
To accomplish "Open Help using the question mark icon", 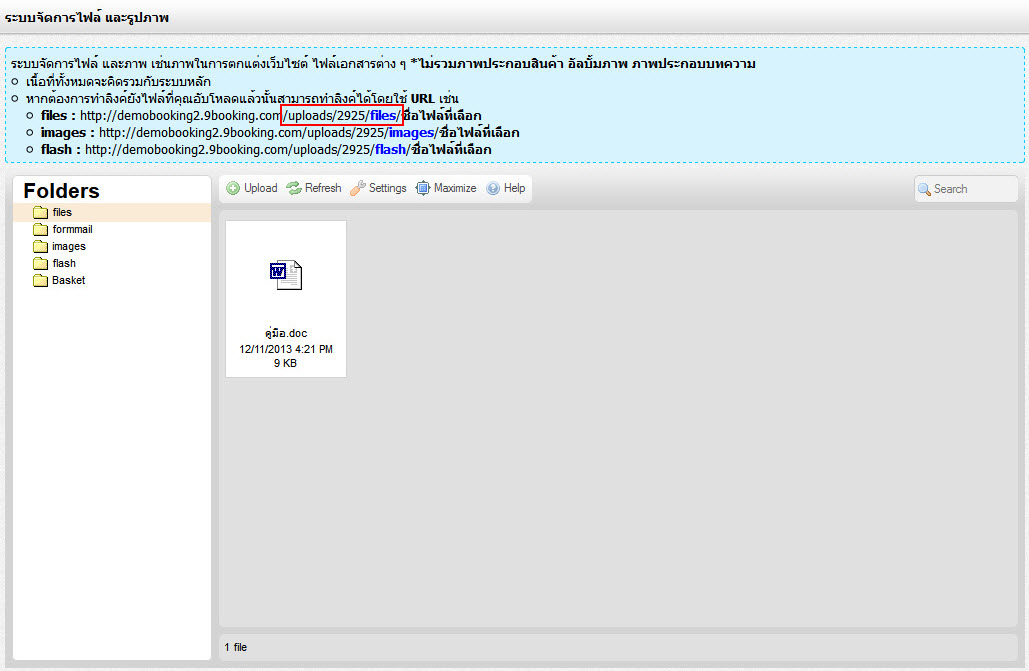I will point(493,188).
